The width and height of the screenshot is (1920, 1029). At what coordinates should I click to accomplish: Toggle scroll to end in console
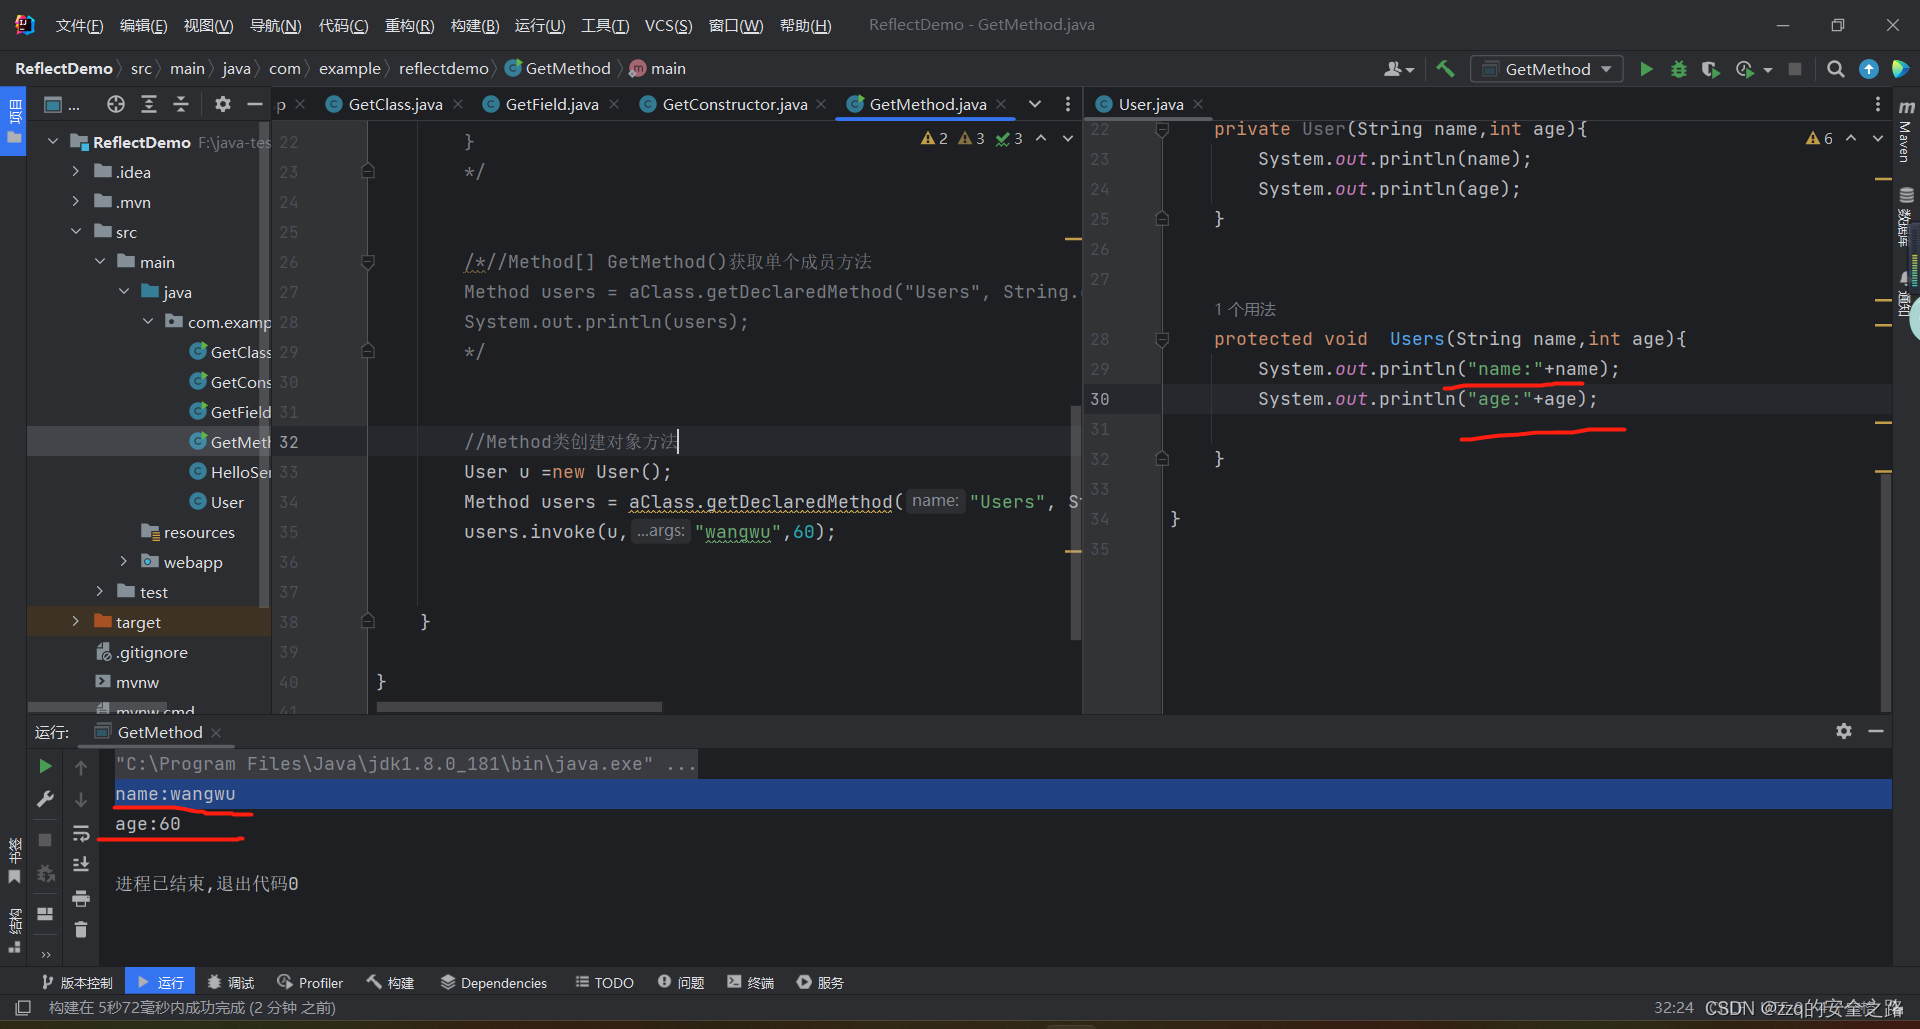point(81,865)
